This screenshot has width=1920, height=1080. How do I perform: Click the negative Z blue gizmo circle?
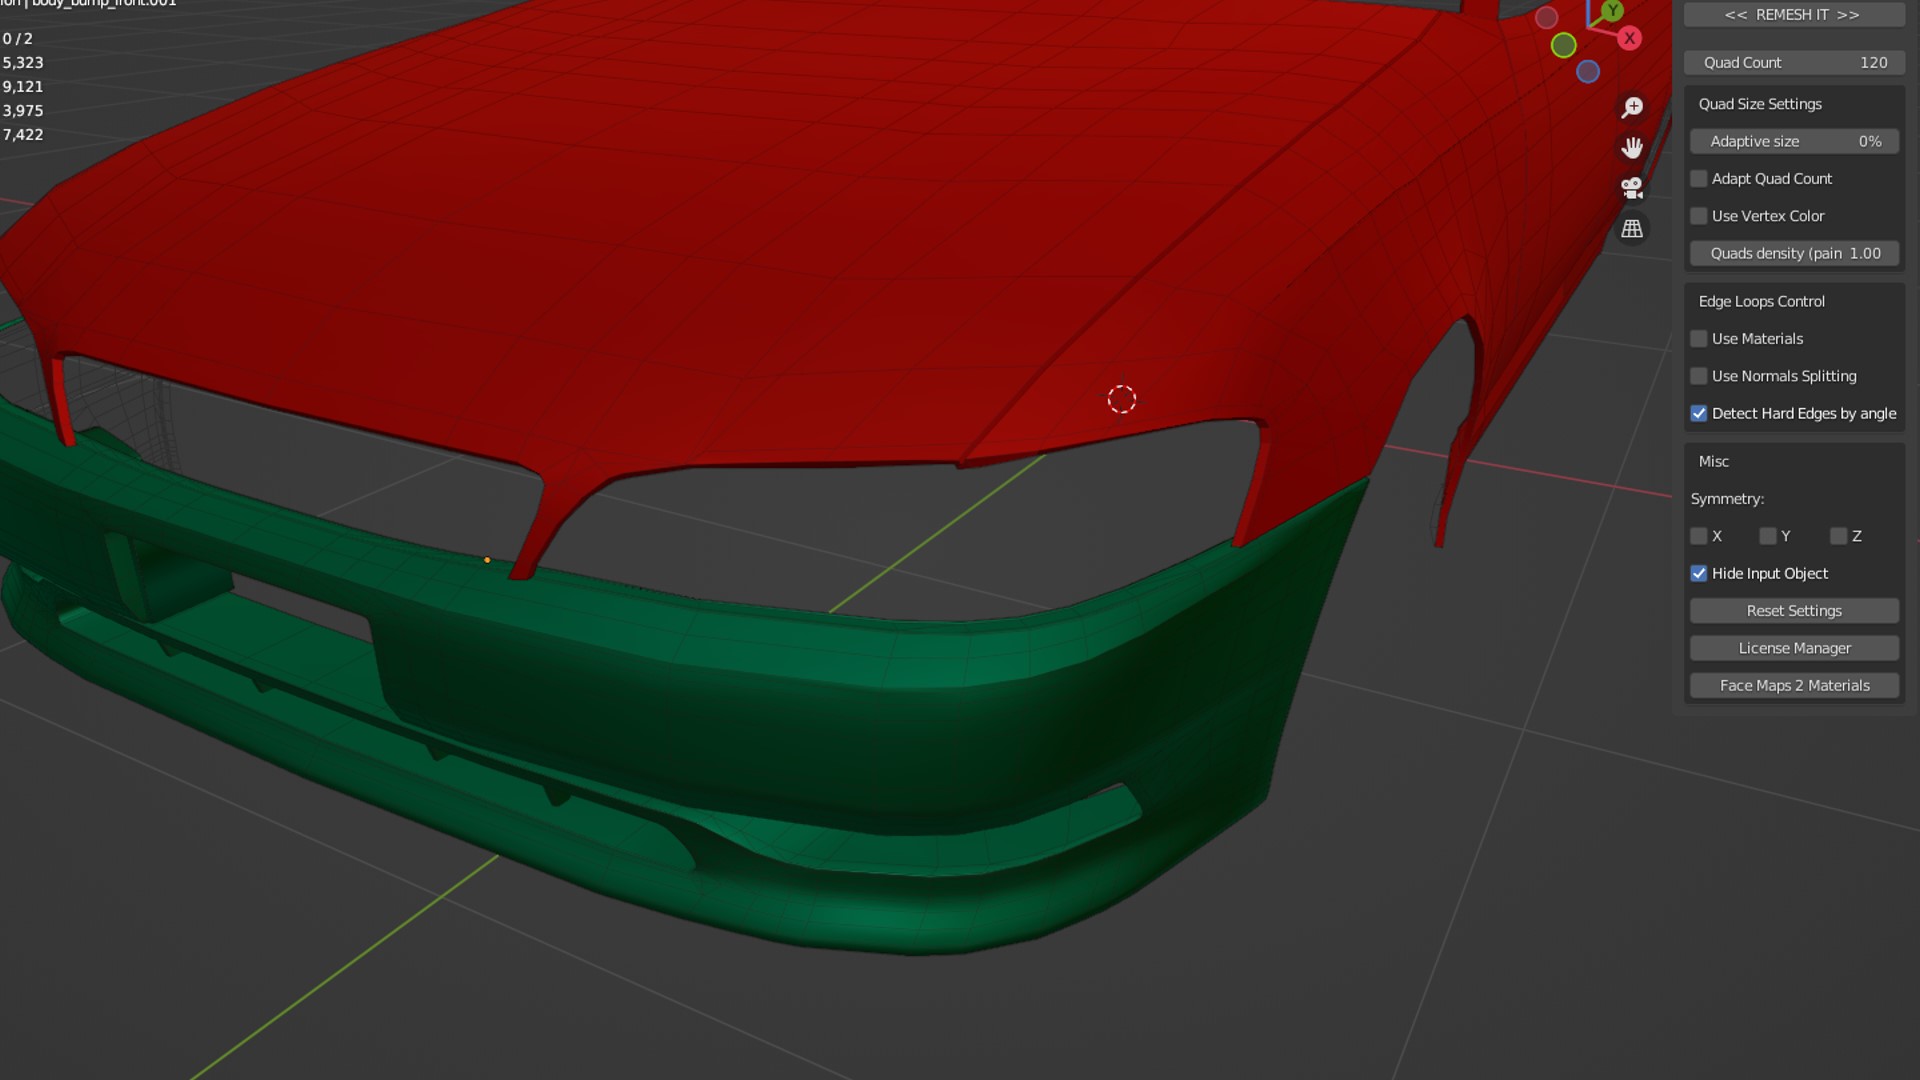[1587, 72]
